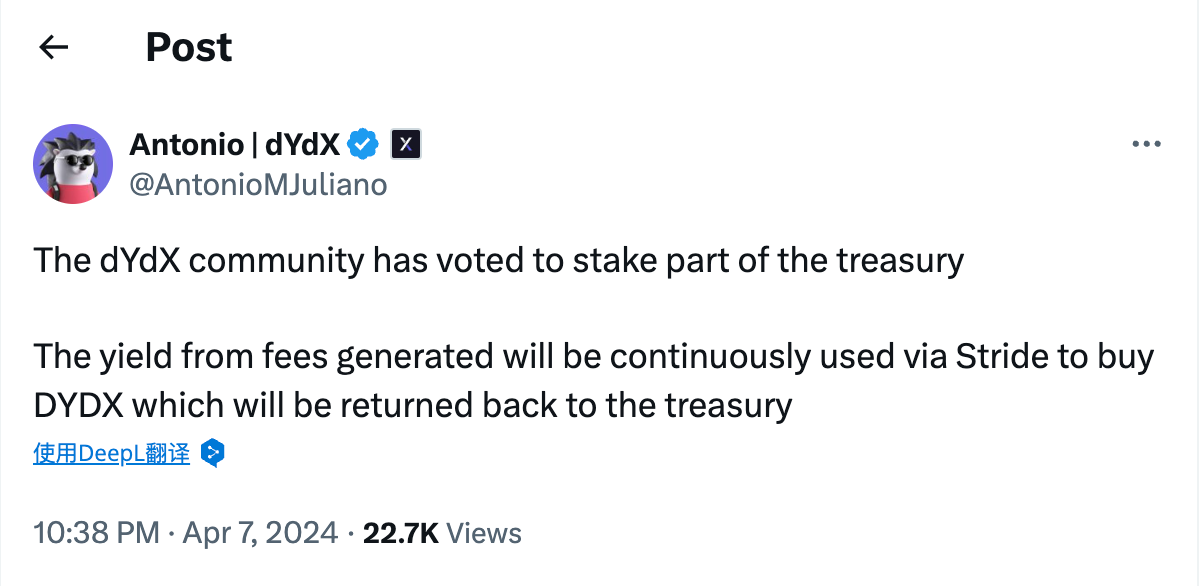Click the Post page heading

click(189, 47)
